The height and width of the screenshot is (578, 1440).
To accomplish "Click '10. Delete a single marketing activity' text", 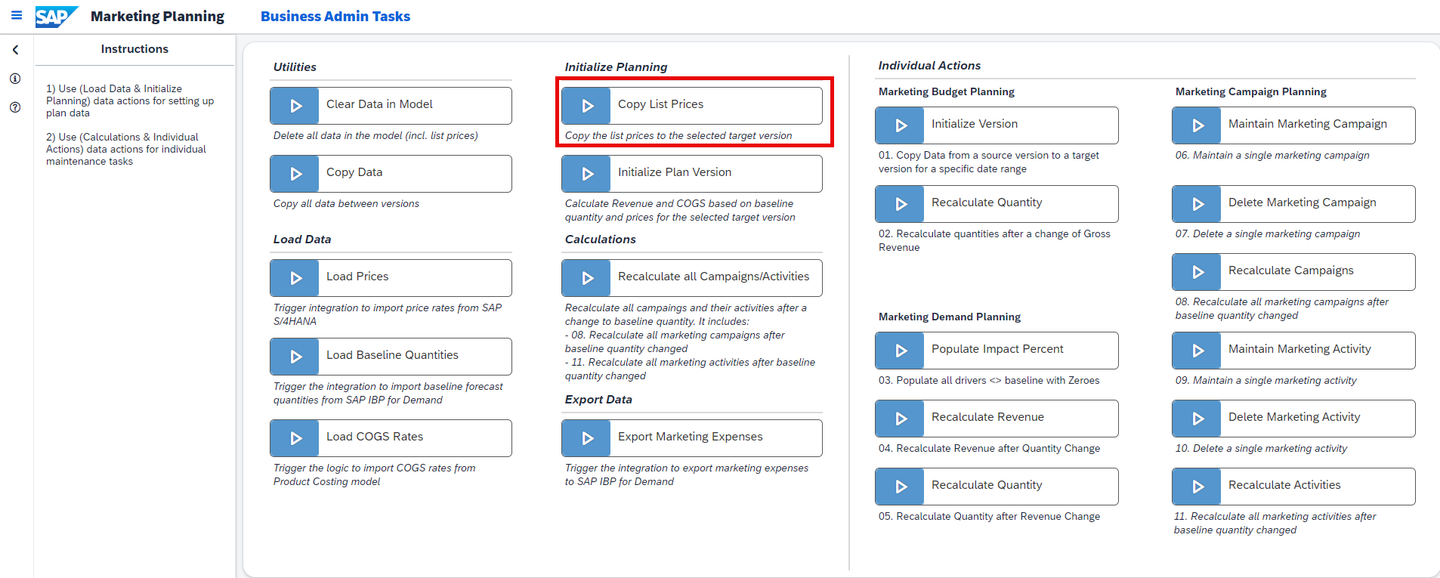I will [1261, 449].
